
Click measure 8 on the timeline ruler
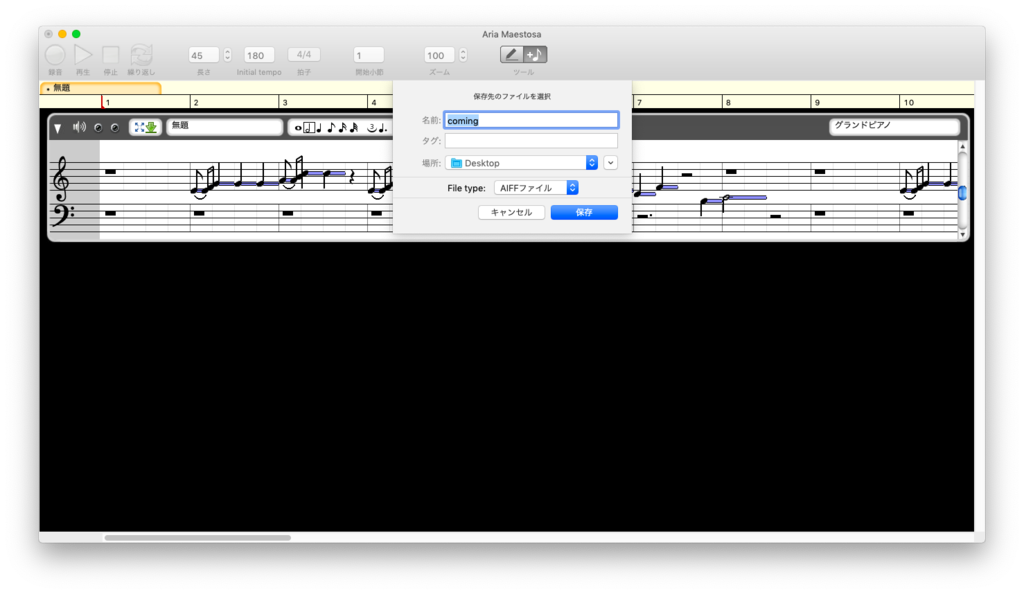pos(728,102)
